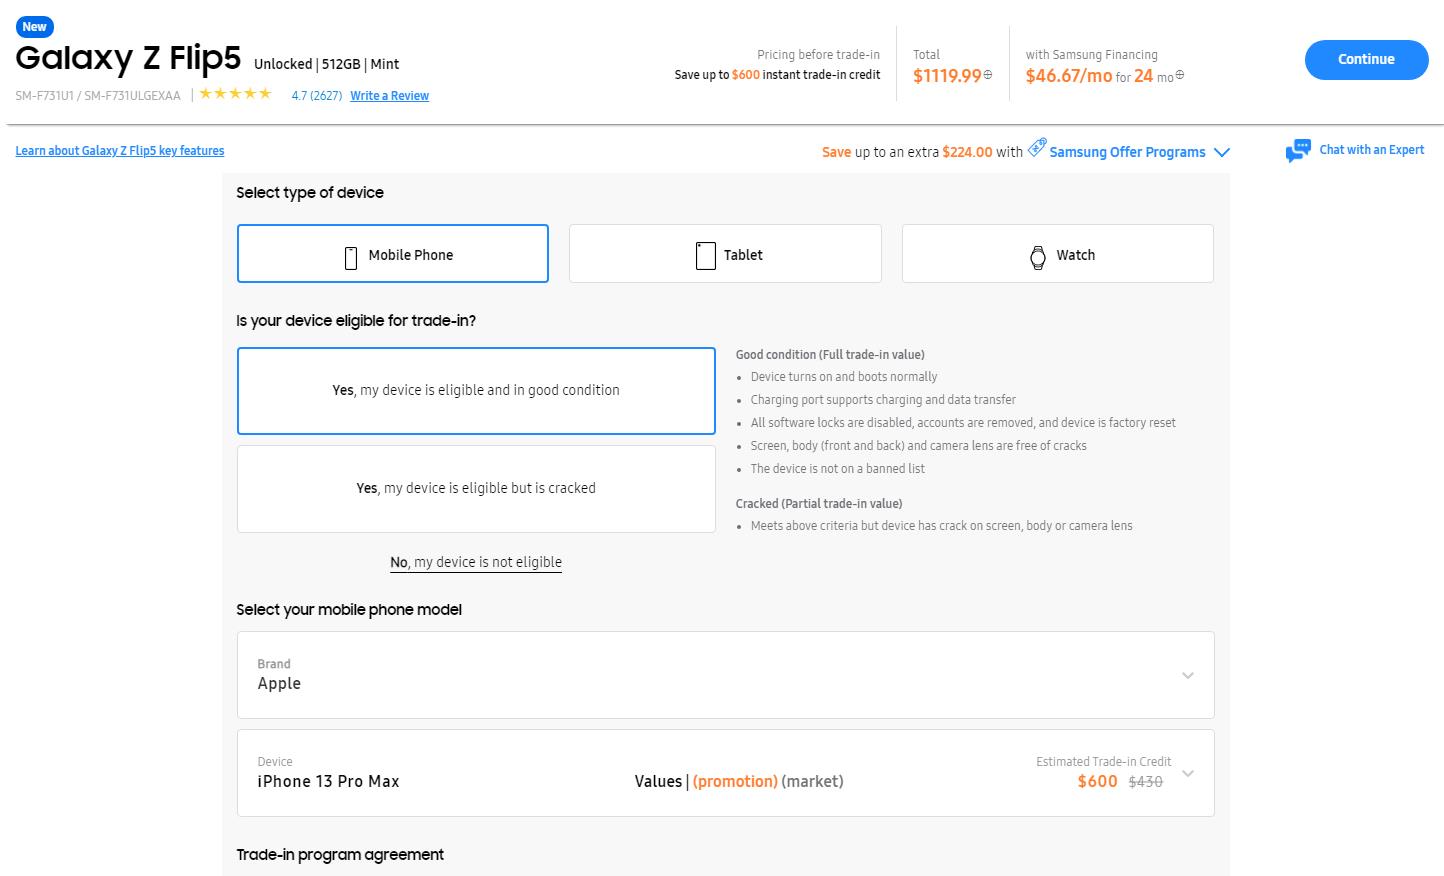Click the tablet device icon
Image resolution: width=1444 pixels, height=876 pixels.
[x=705, y=256]
